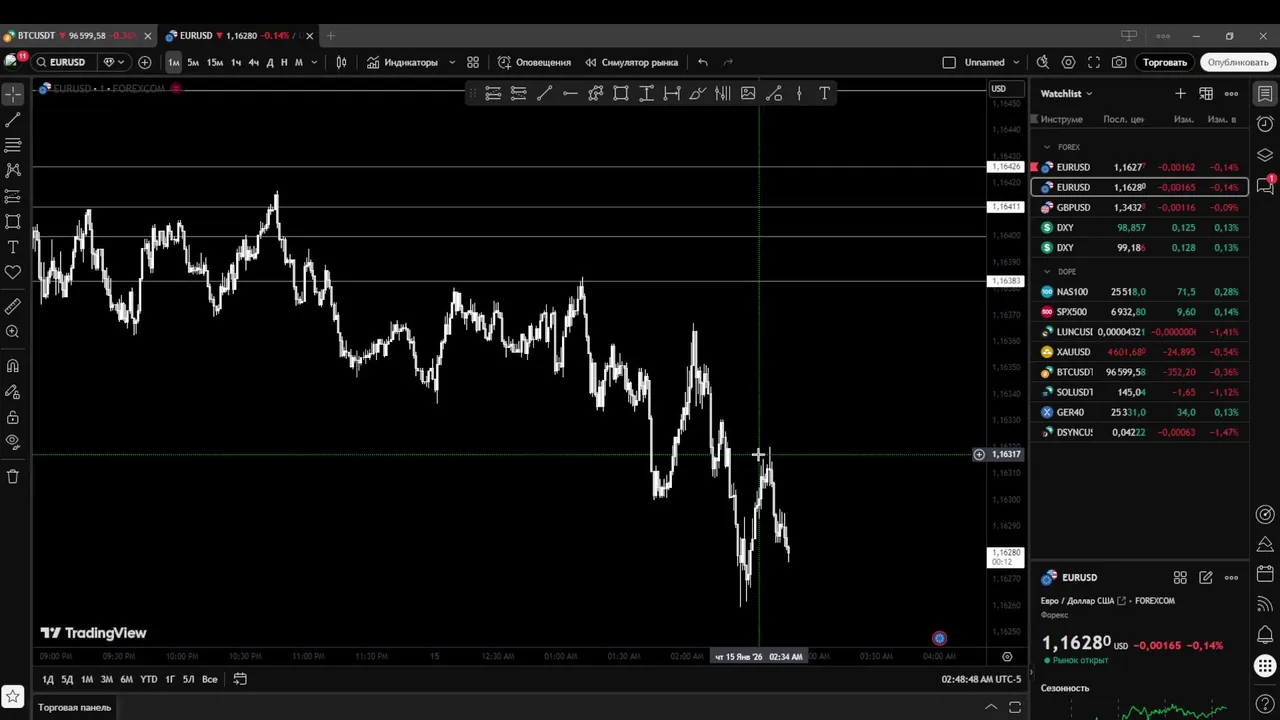
Task: Click the EURUSD symbol search field
Action: pos(66,62)
